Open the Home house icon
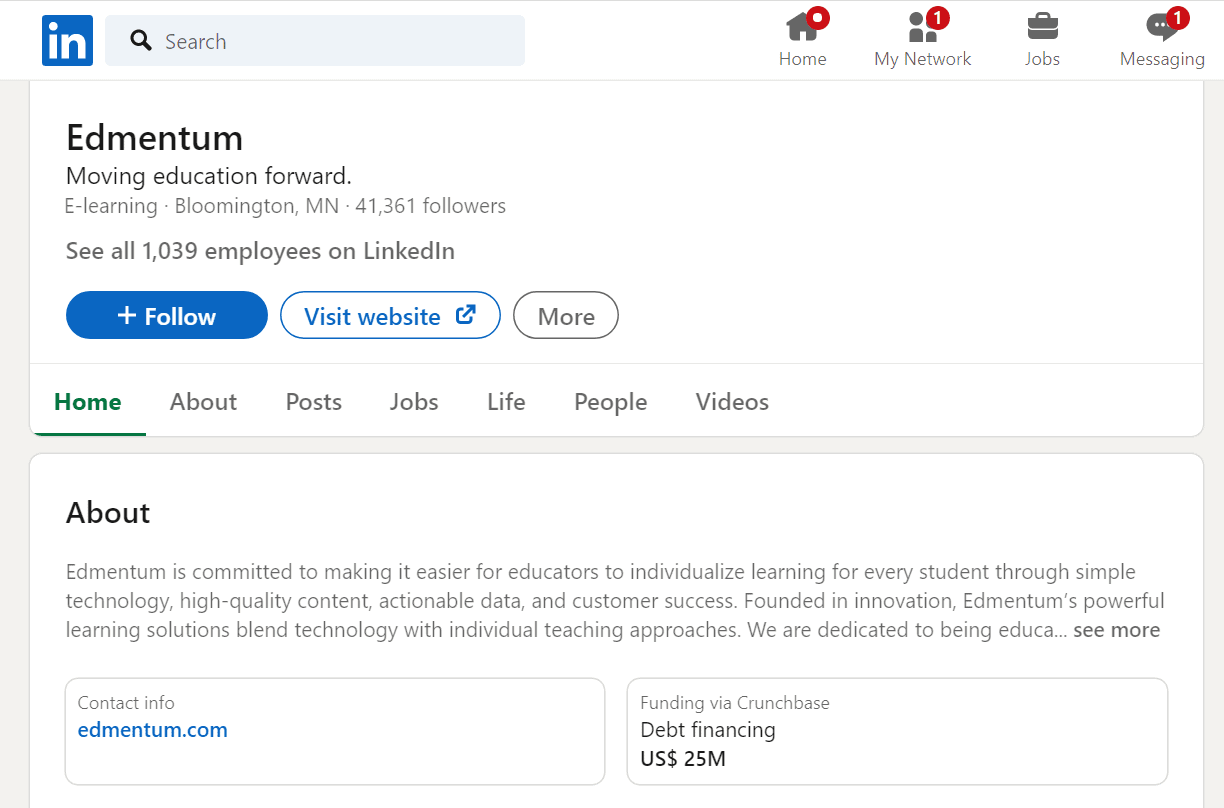 coord(803,25)
